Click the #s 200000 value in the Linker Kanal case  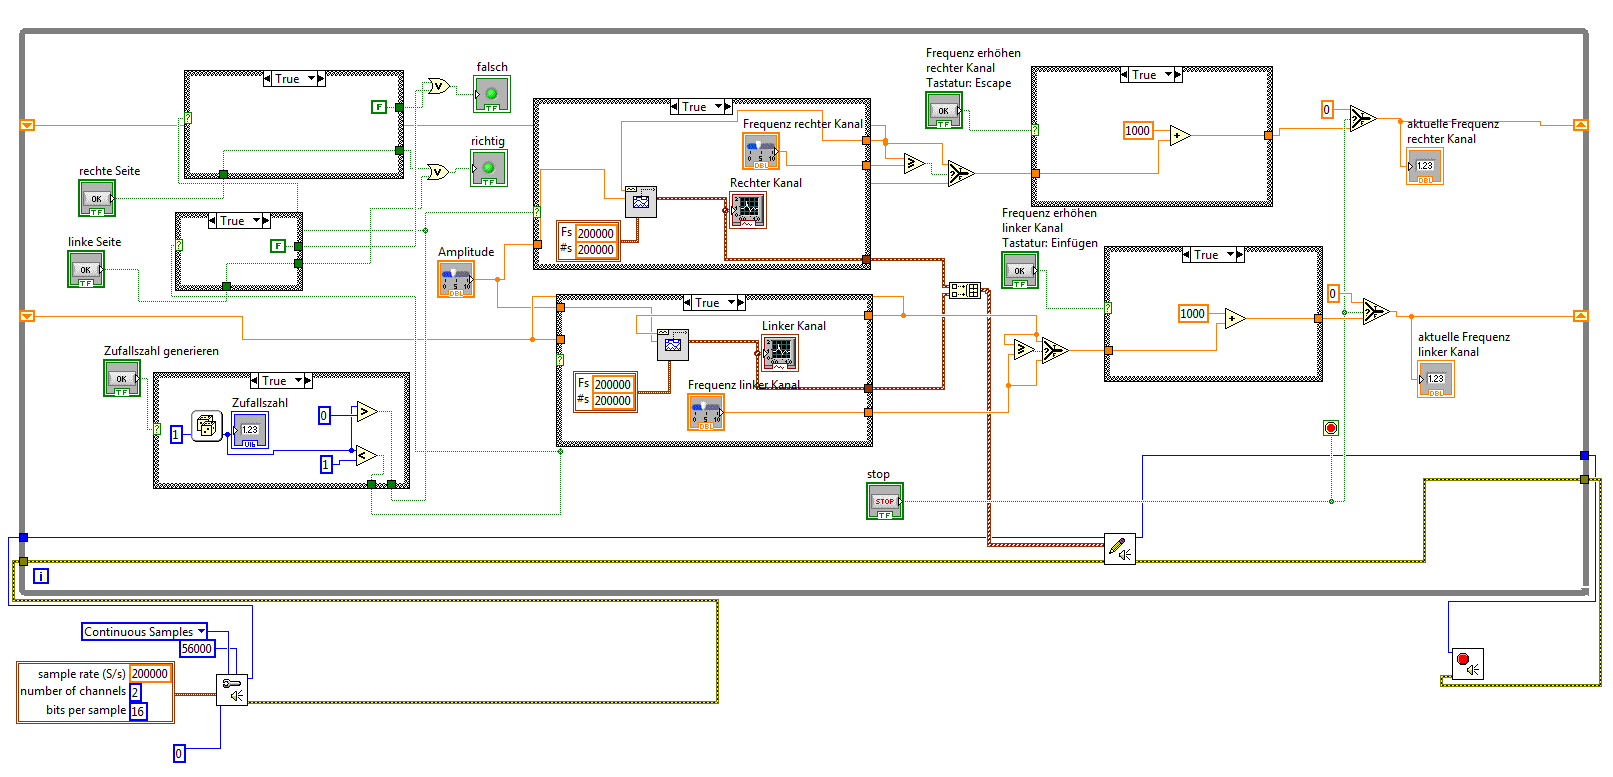point(613,401)
